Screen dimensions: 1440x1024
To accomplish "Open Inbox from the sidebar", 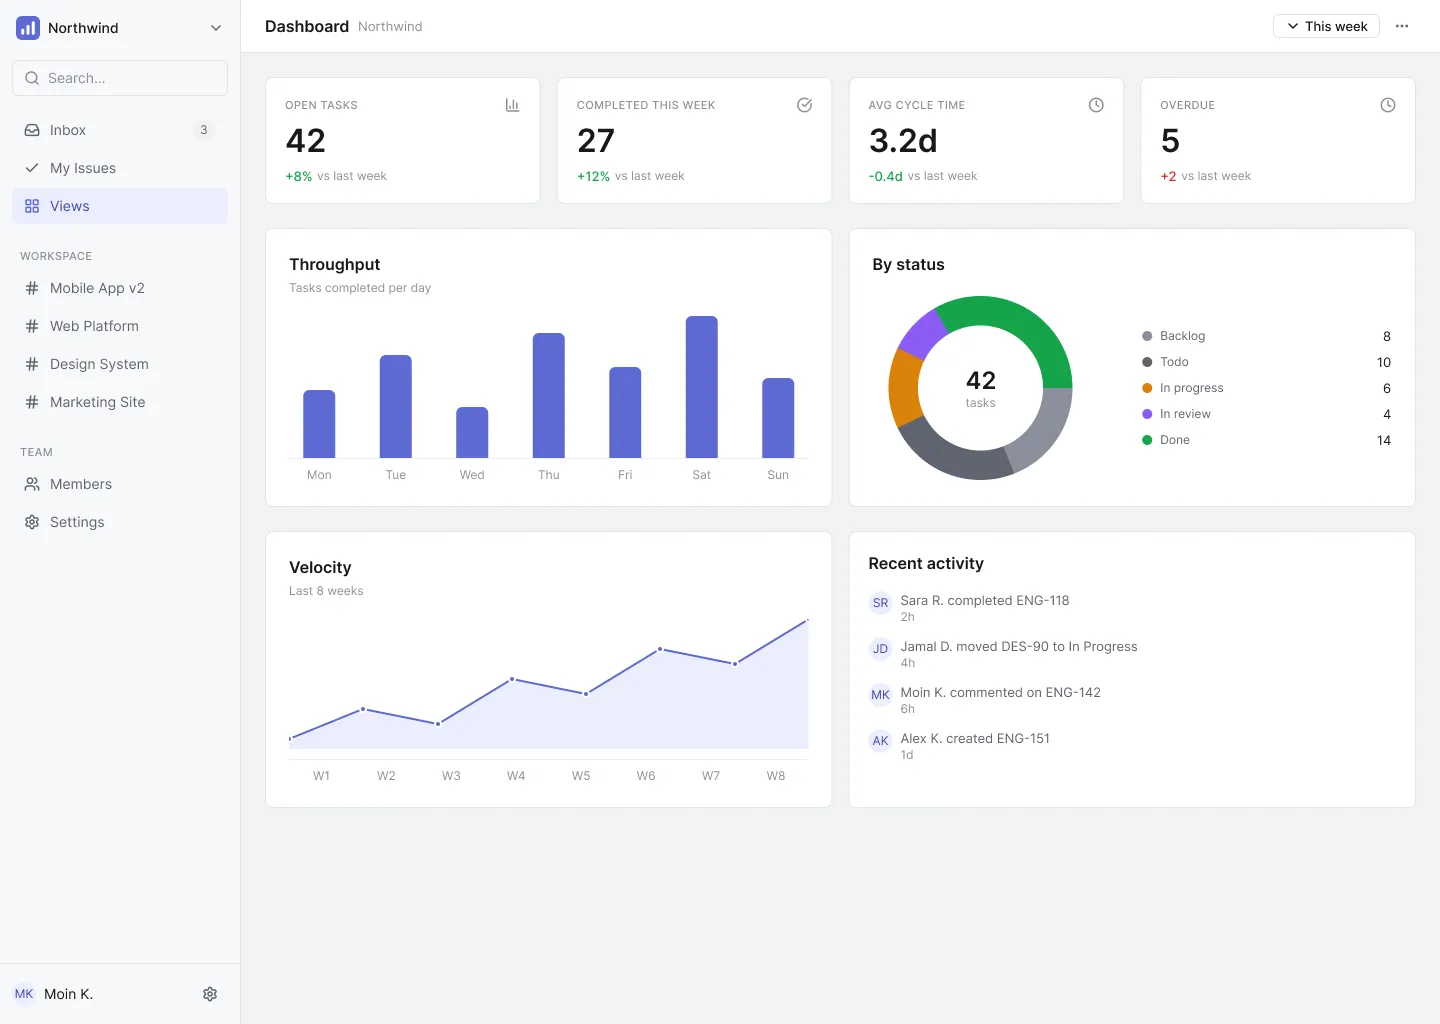I will (x=120, y=130).
